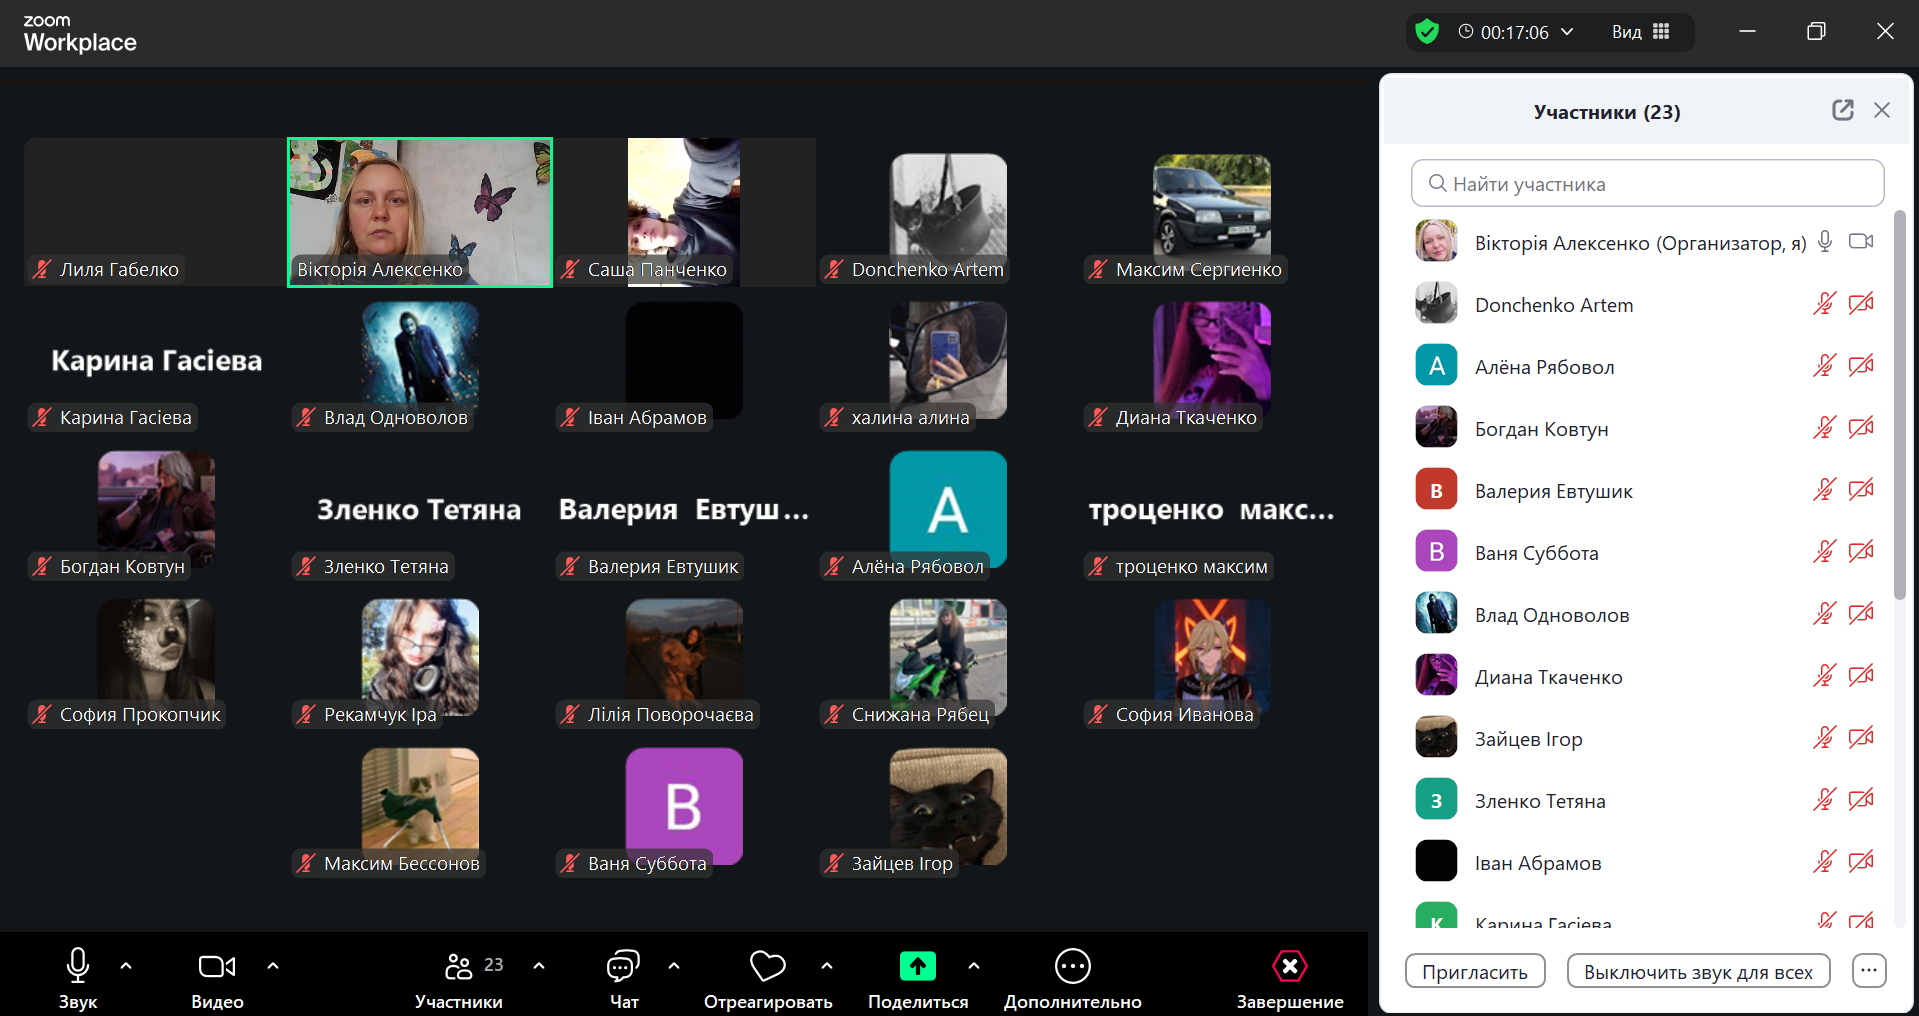Click the green Share screen icon

(x=917, y=966)
